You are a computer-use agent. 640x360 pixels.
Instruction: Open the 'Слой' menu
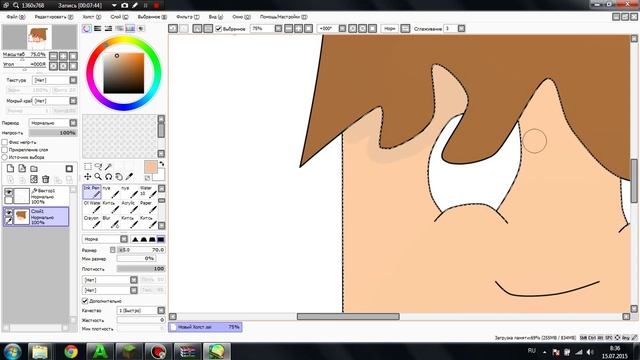coord(119,17)
